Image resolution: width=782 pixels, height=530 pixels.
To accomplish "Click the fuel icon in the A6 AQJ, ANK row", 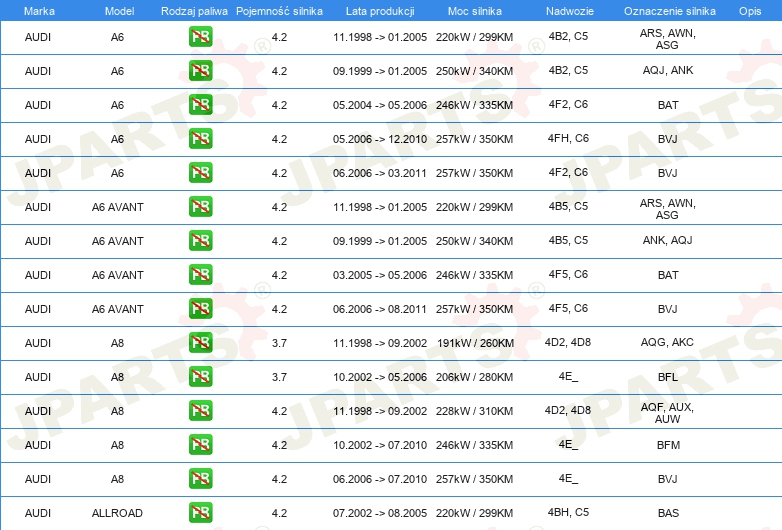I will (x=200, y=71).
